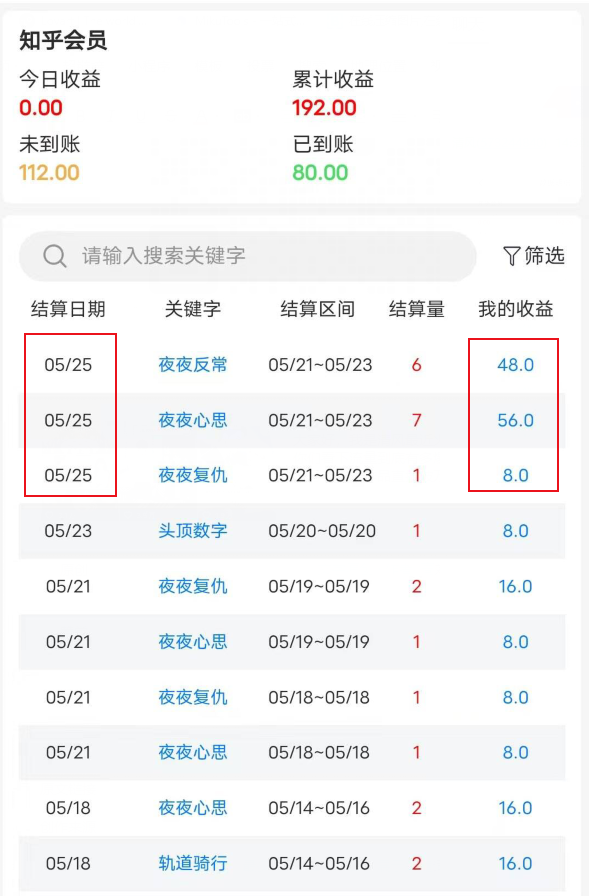Select the 05/23 settlement row date
The image size is (589, 896).
68,531
